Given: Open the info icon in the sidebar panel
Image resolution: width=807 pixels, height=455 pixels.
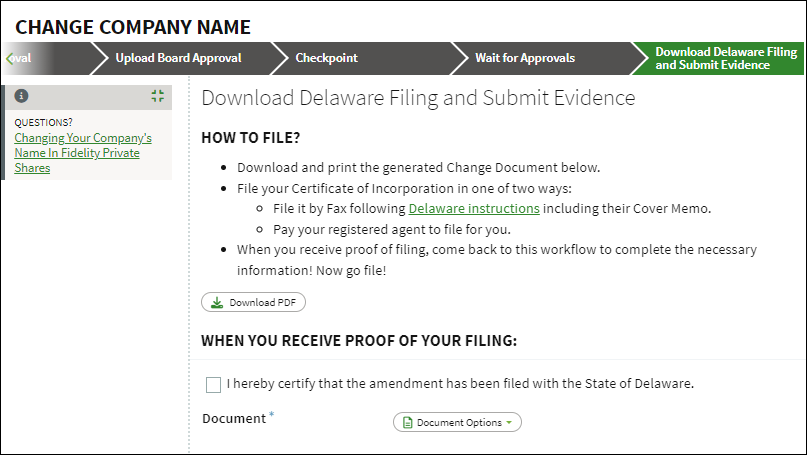Looking at the screenshot, I should pyautogui.click(x=21, y=96).
